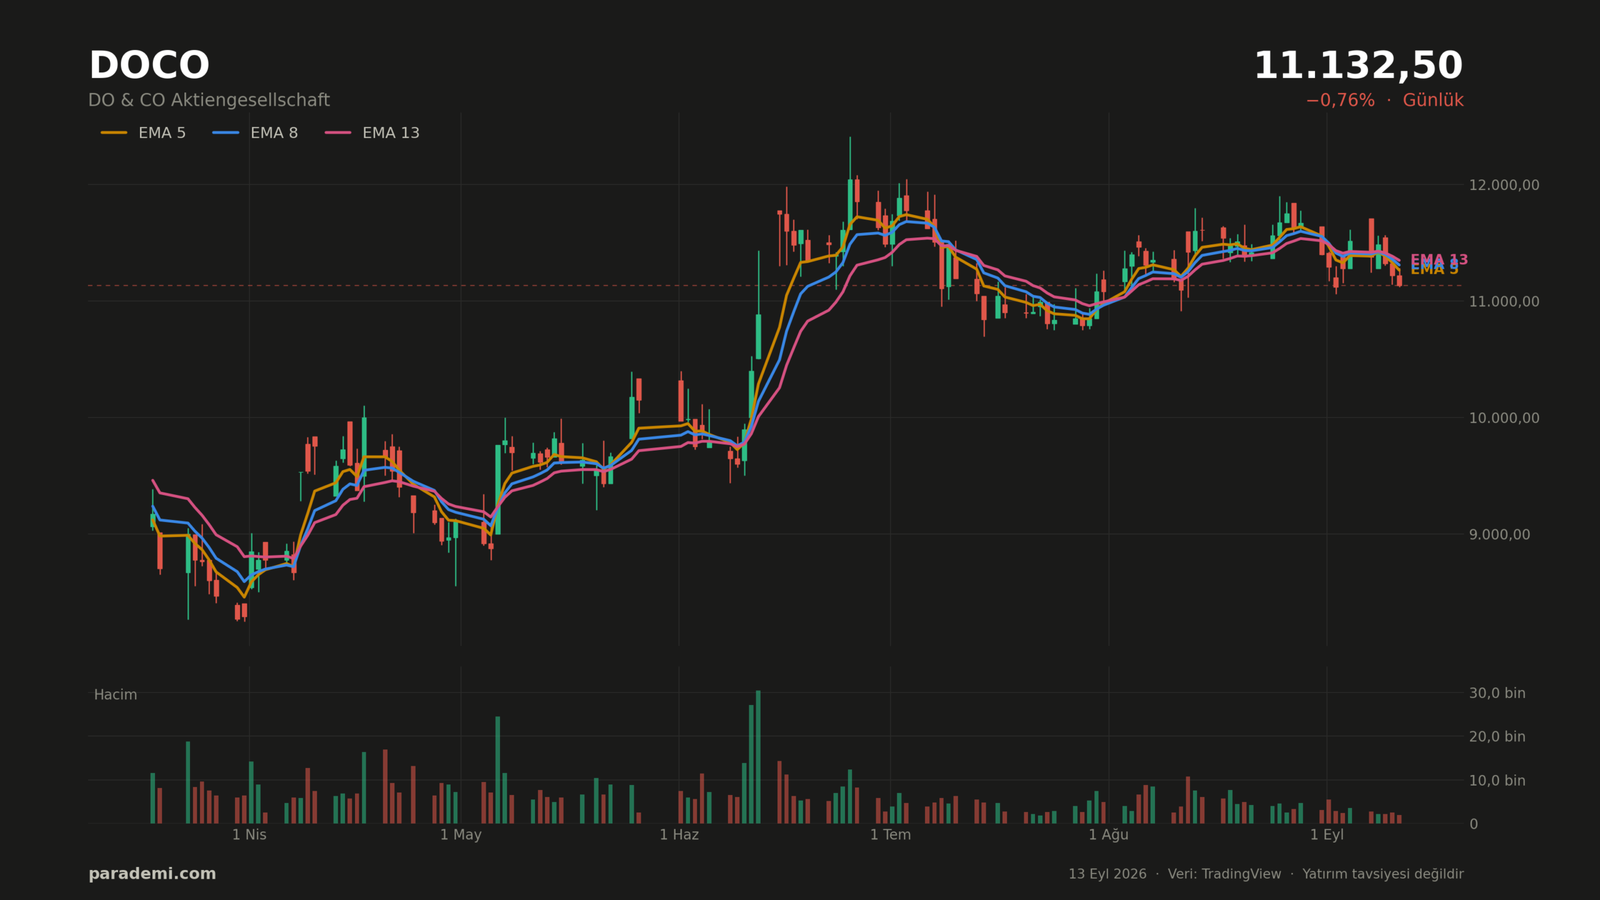Screen dimensions: 1600x900
Task: Click the −0,76% daily change value
Action: tap(1340, 100)
